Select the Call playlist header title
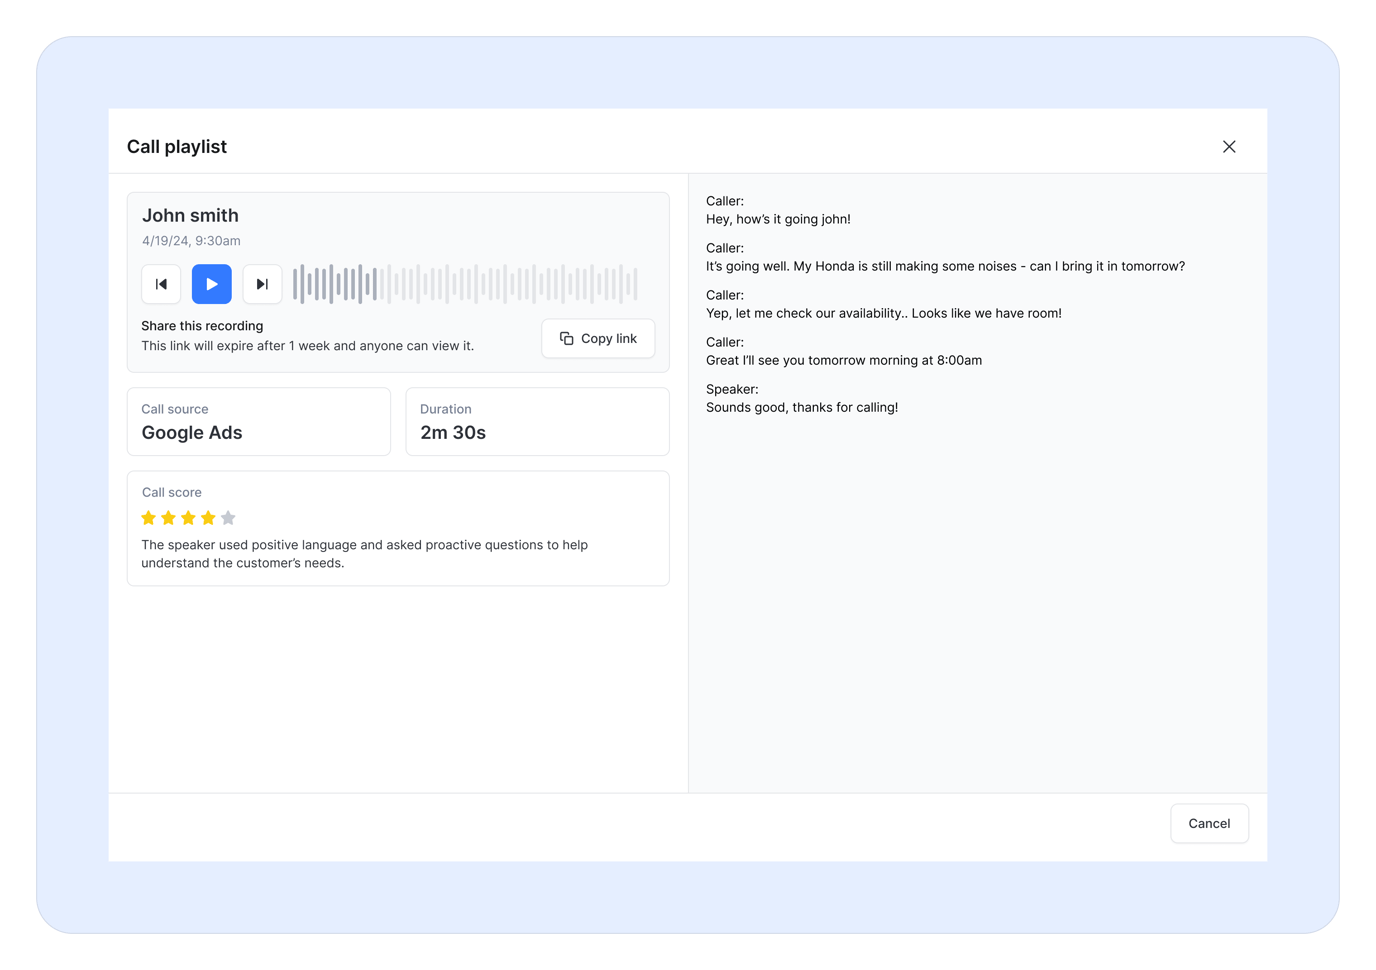This screenshot has height=970, width=1376. pos(176,146)
